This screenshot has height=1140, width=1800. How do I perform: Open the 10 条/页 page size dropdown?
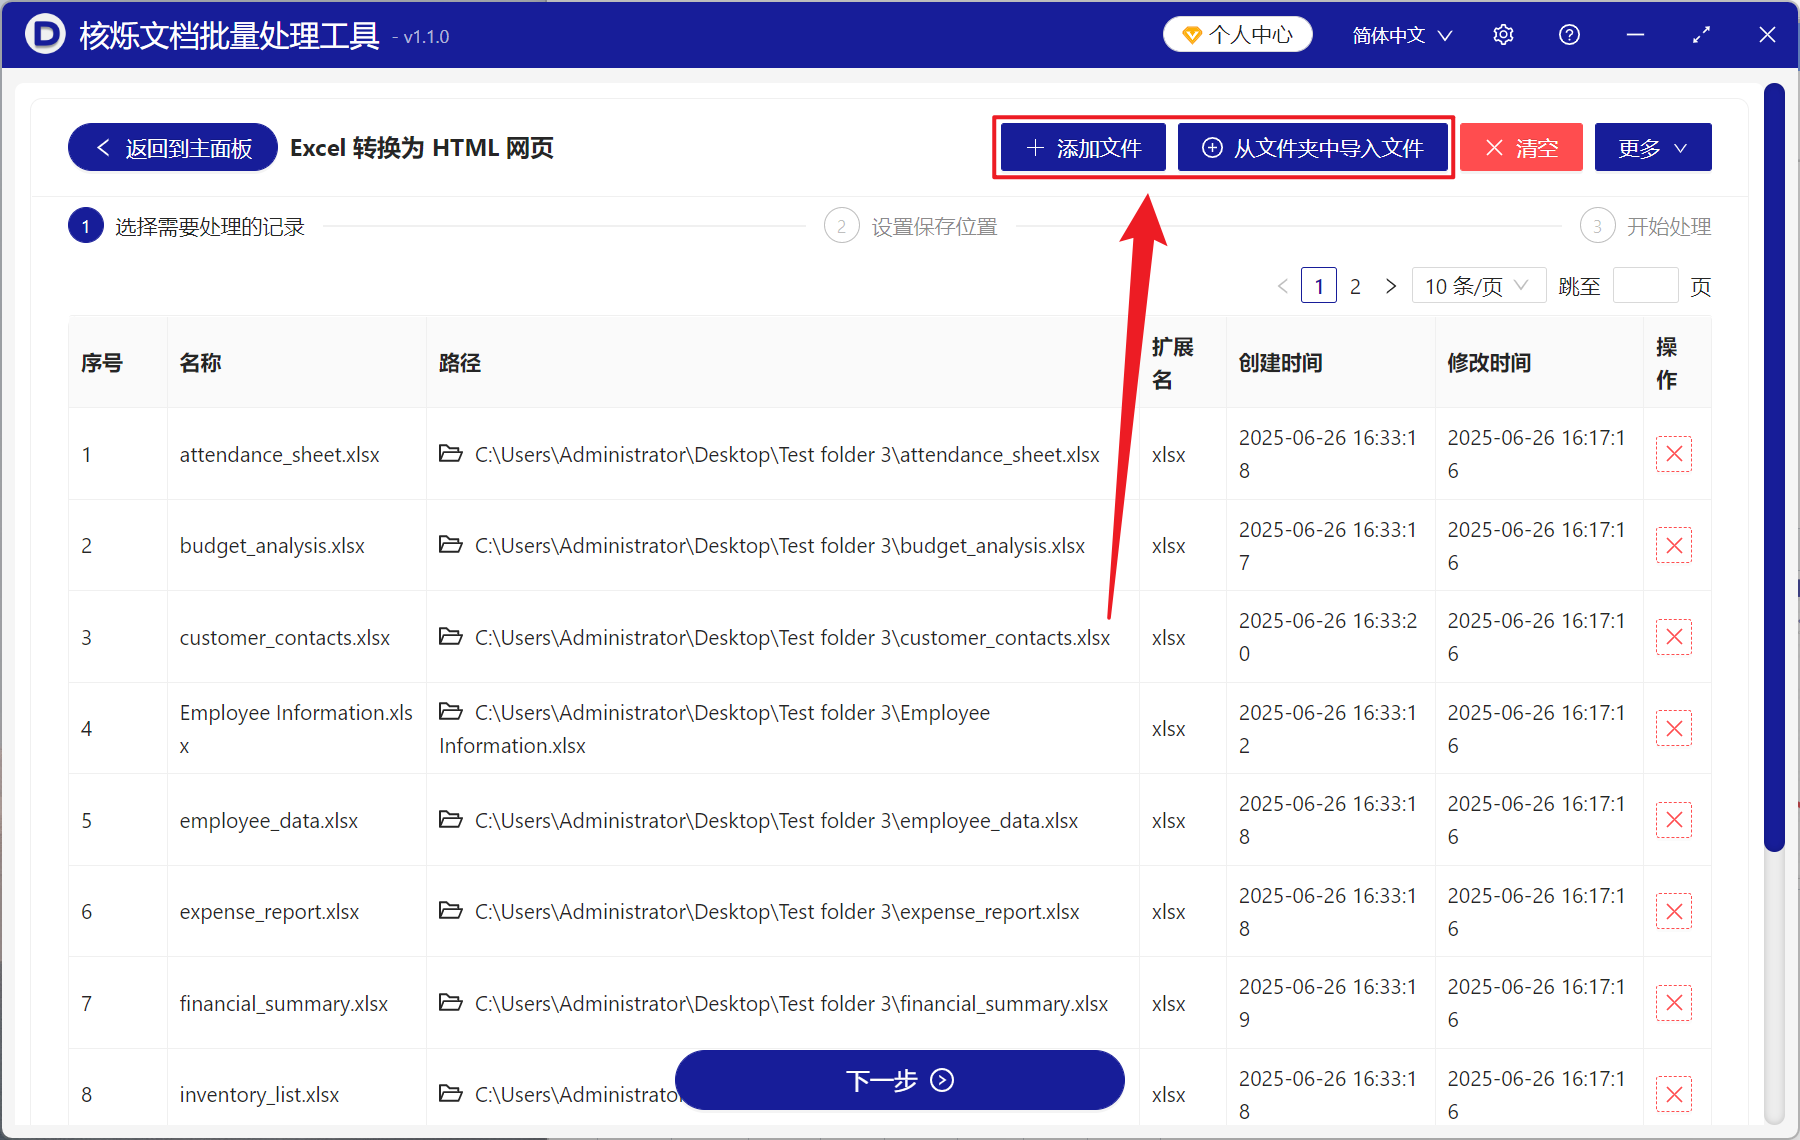pos(1478,285)
